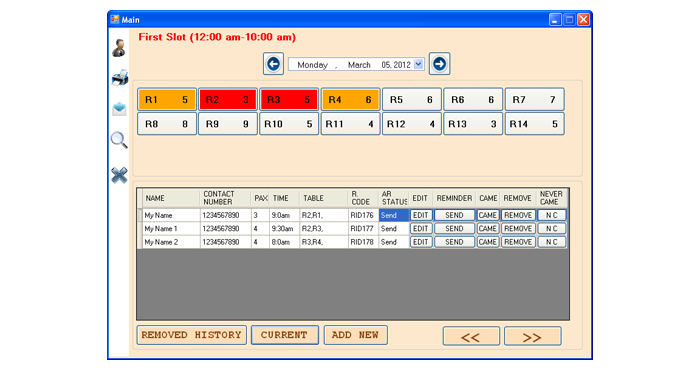Viewport: 700px width, 371px height.
Task: Click EDIT for My Name row
Action: click(421, 215)
